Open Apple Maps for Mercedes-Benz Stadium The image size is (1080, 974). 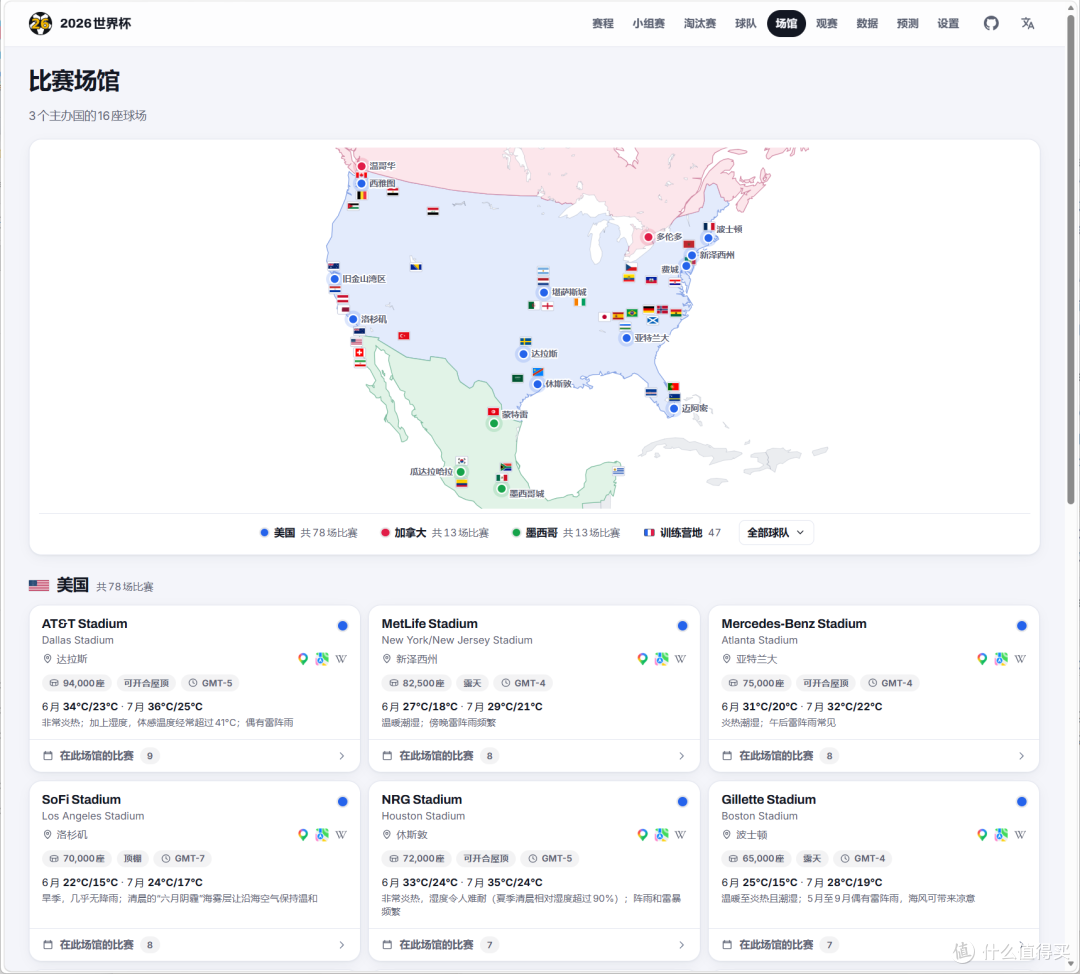[1001, 659]
